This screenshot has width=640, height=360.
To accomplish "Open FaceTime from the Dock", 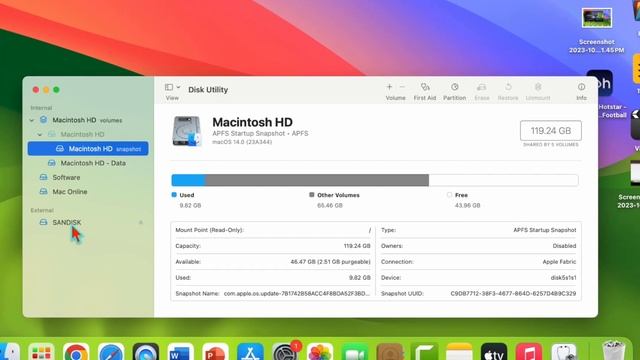I will click(355, 353).
